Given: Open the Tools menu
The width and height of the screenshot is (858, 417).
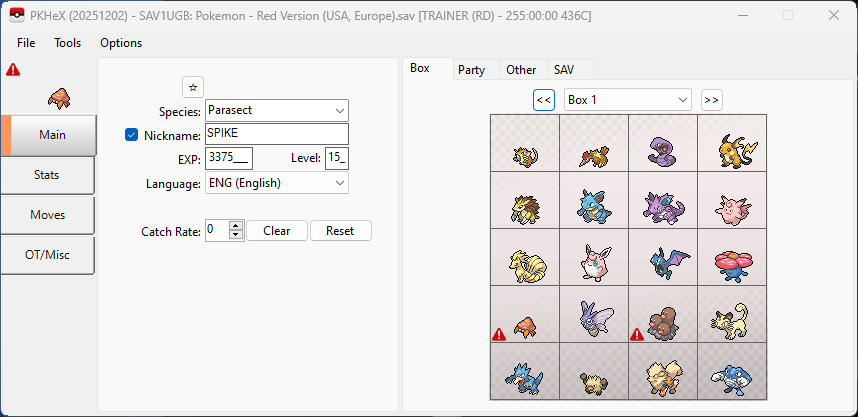Looking at the screenshot, I should pos(68,43).
